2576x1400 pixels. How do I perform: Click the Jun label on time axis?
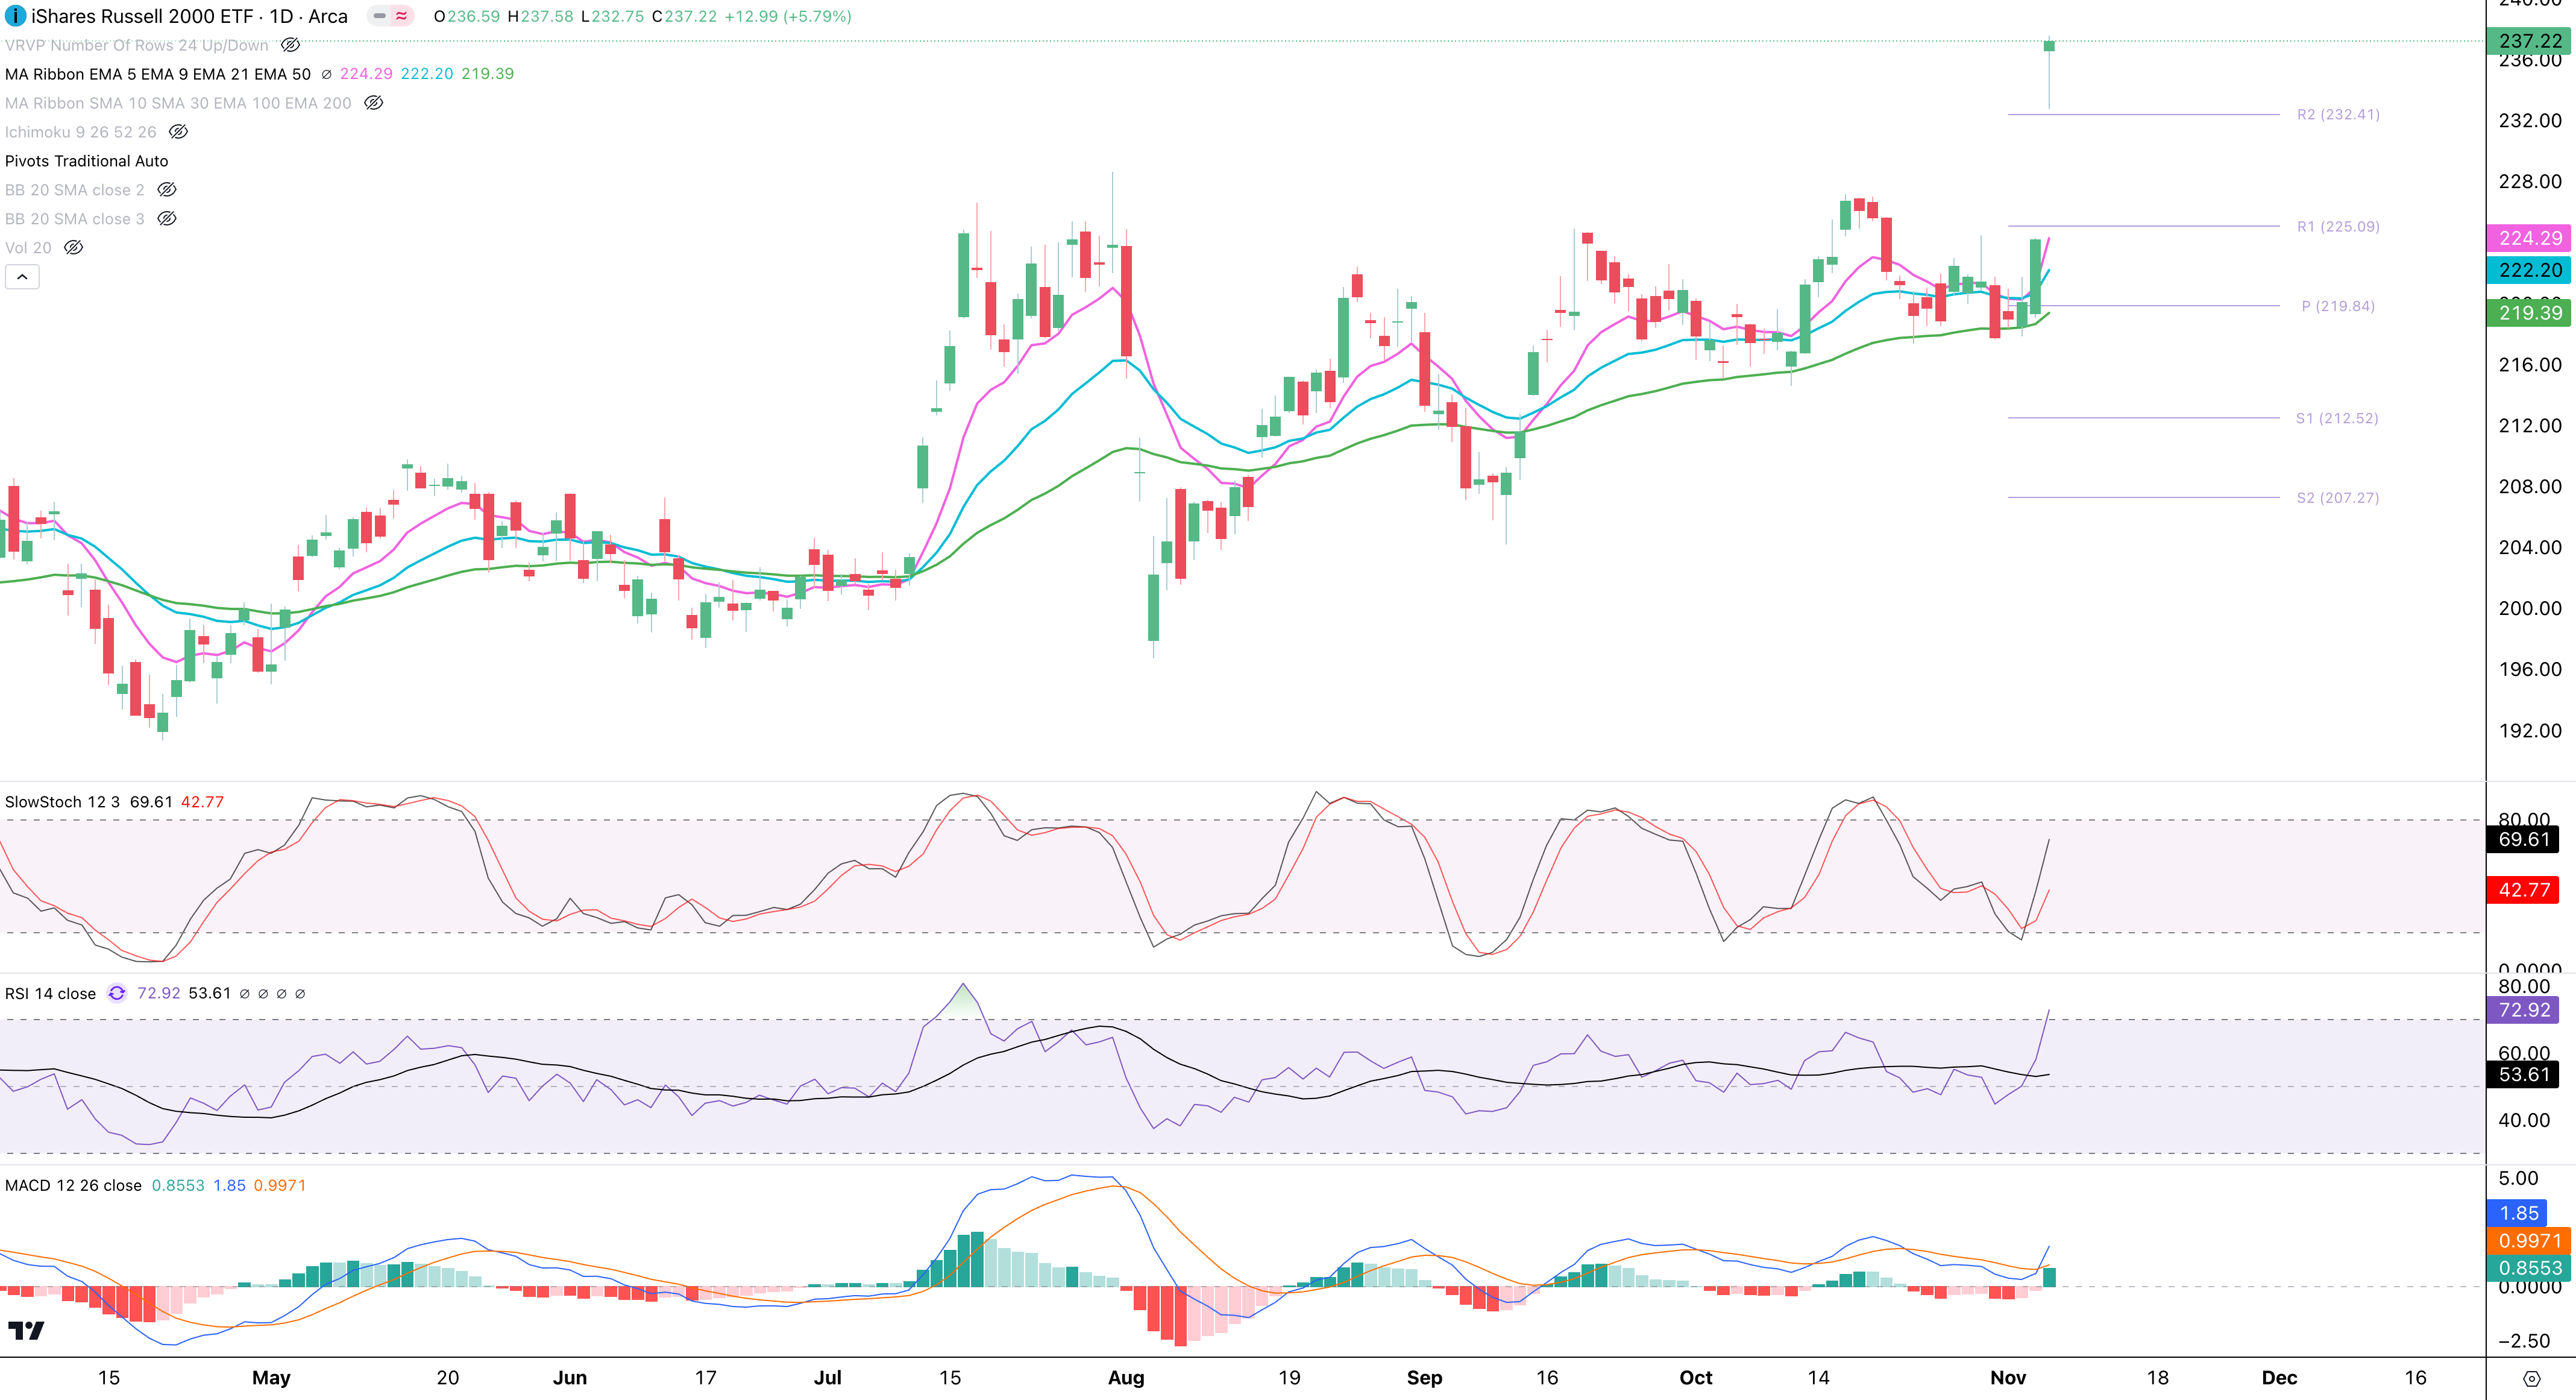[x=570, y=1378]
